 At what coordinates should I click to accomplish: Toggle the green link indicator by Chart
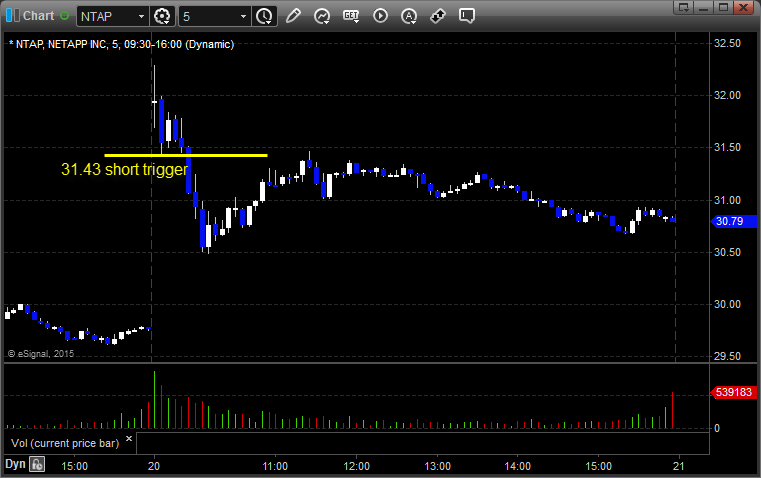64,16
